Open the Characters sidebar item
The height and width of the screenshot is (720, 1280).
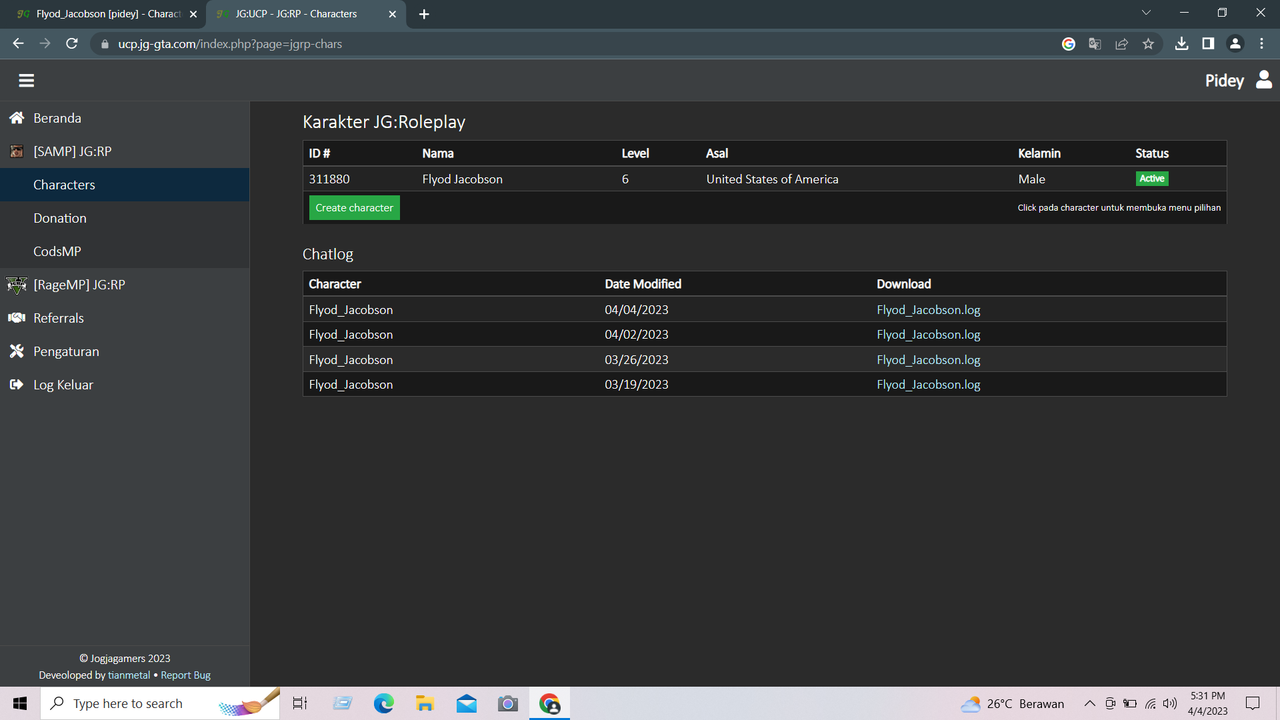[x=125, y=185]
